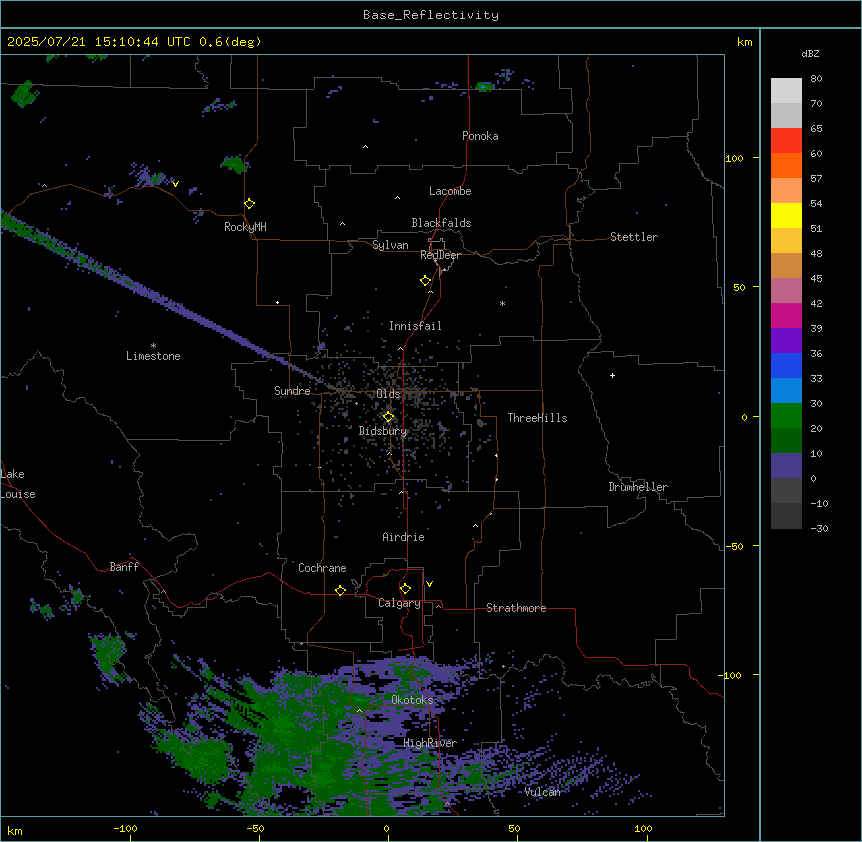
Task: Select the Olds label
Action: tap(388, 394)
